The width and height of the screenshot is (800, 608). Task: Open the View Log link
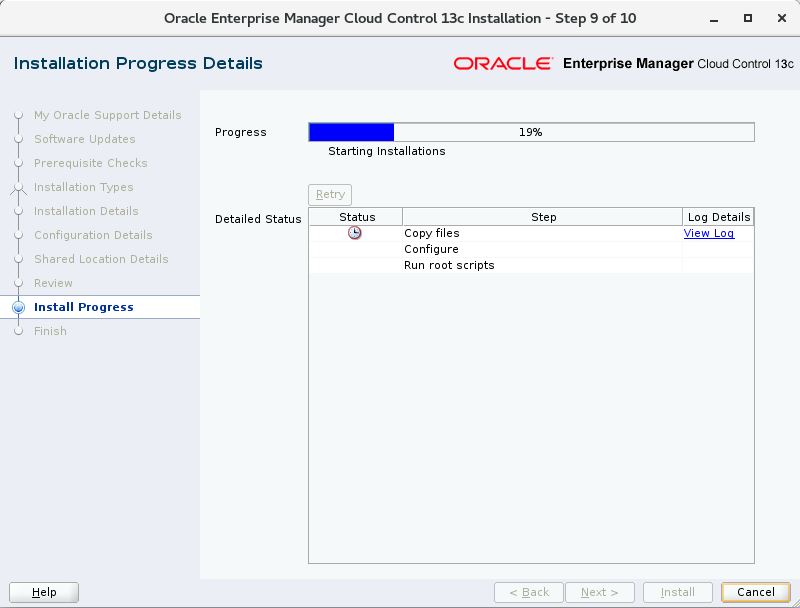709,233
